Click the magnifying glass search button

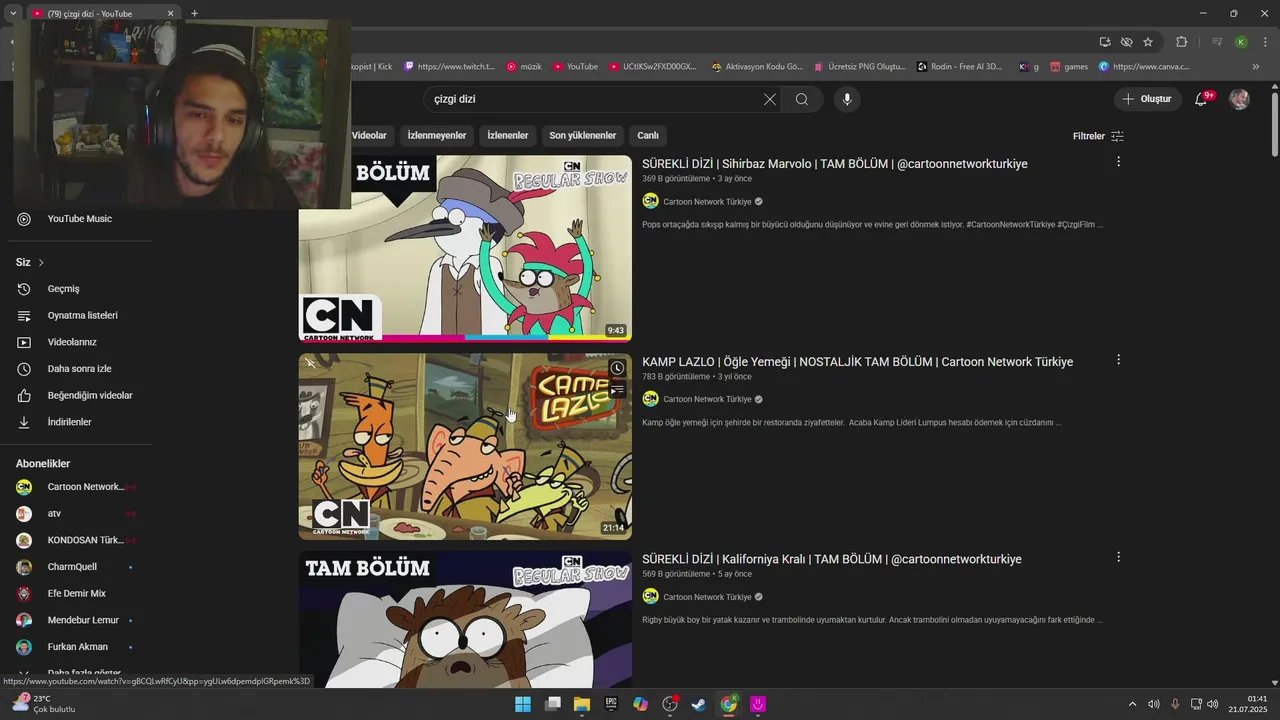pyautogui.click(x=802, y=99)
